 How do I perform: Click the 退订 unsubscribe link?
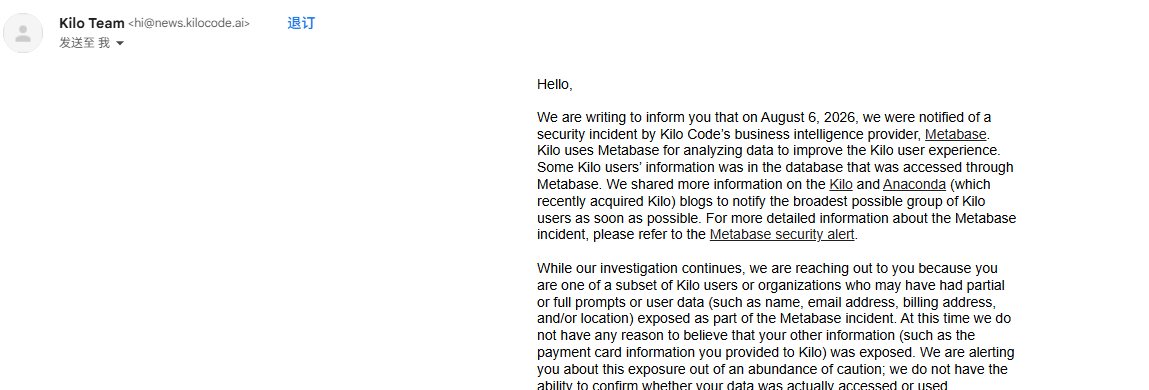[x=301, y=23]
